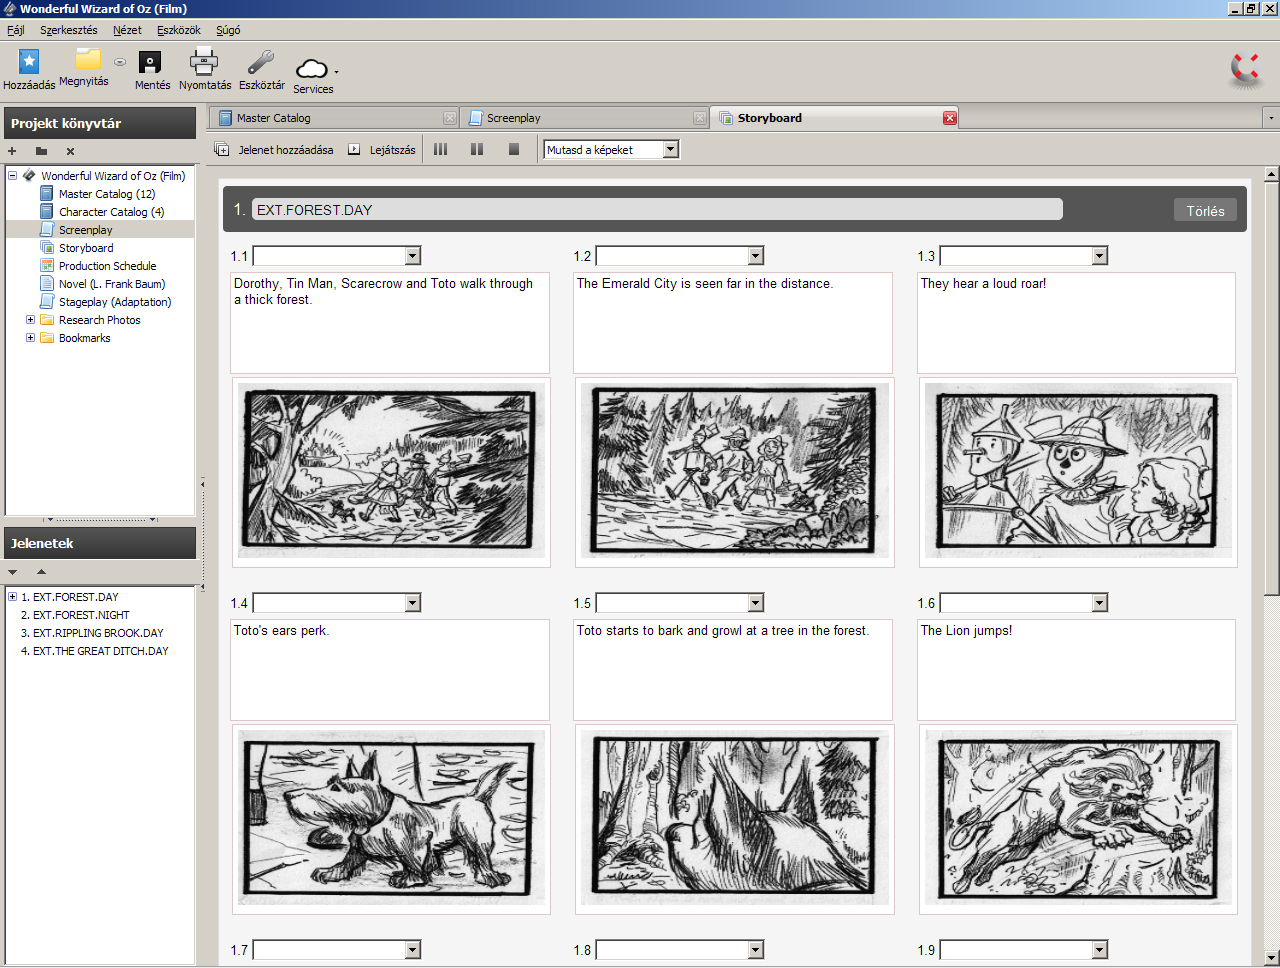Click the storyboard thumbnail for shot 1.1

(390, 472)
